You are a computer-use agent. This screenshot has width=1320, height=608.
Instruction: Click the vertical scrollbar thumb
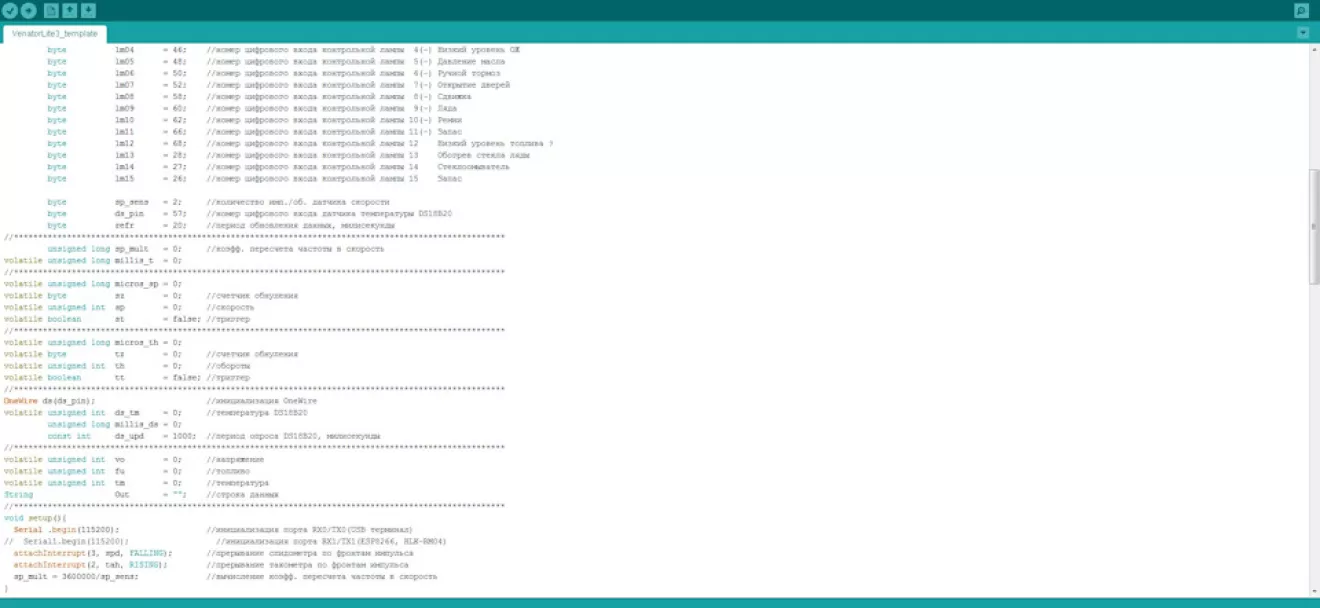tap(1314, 226)
